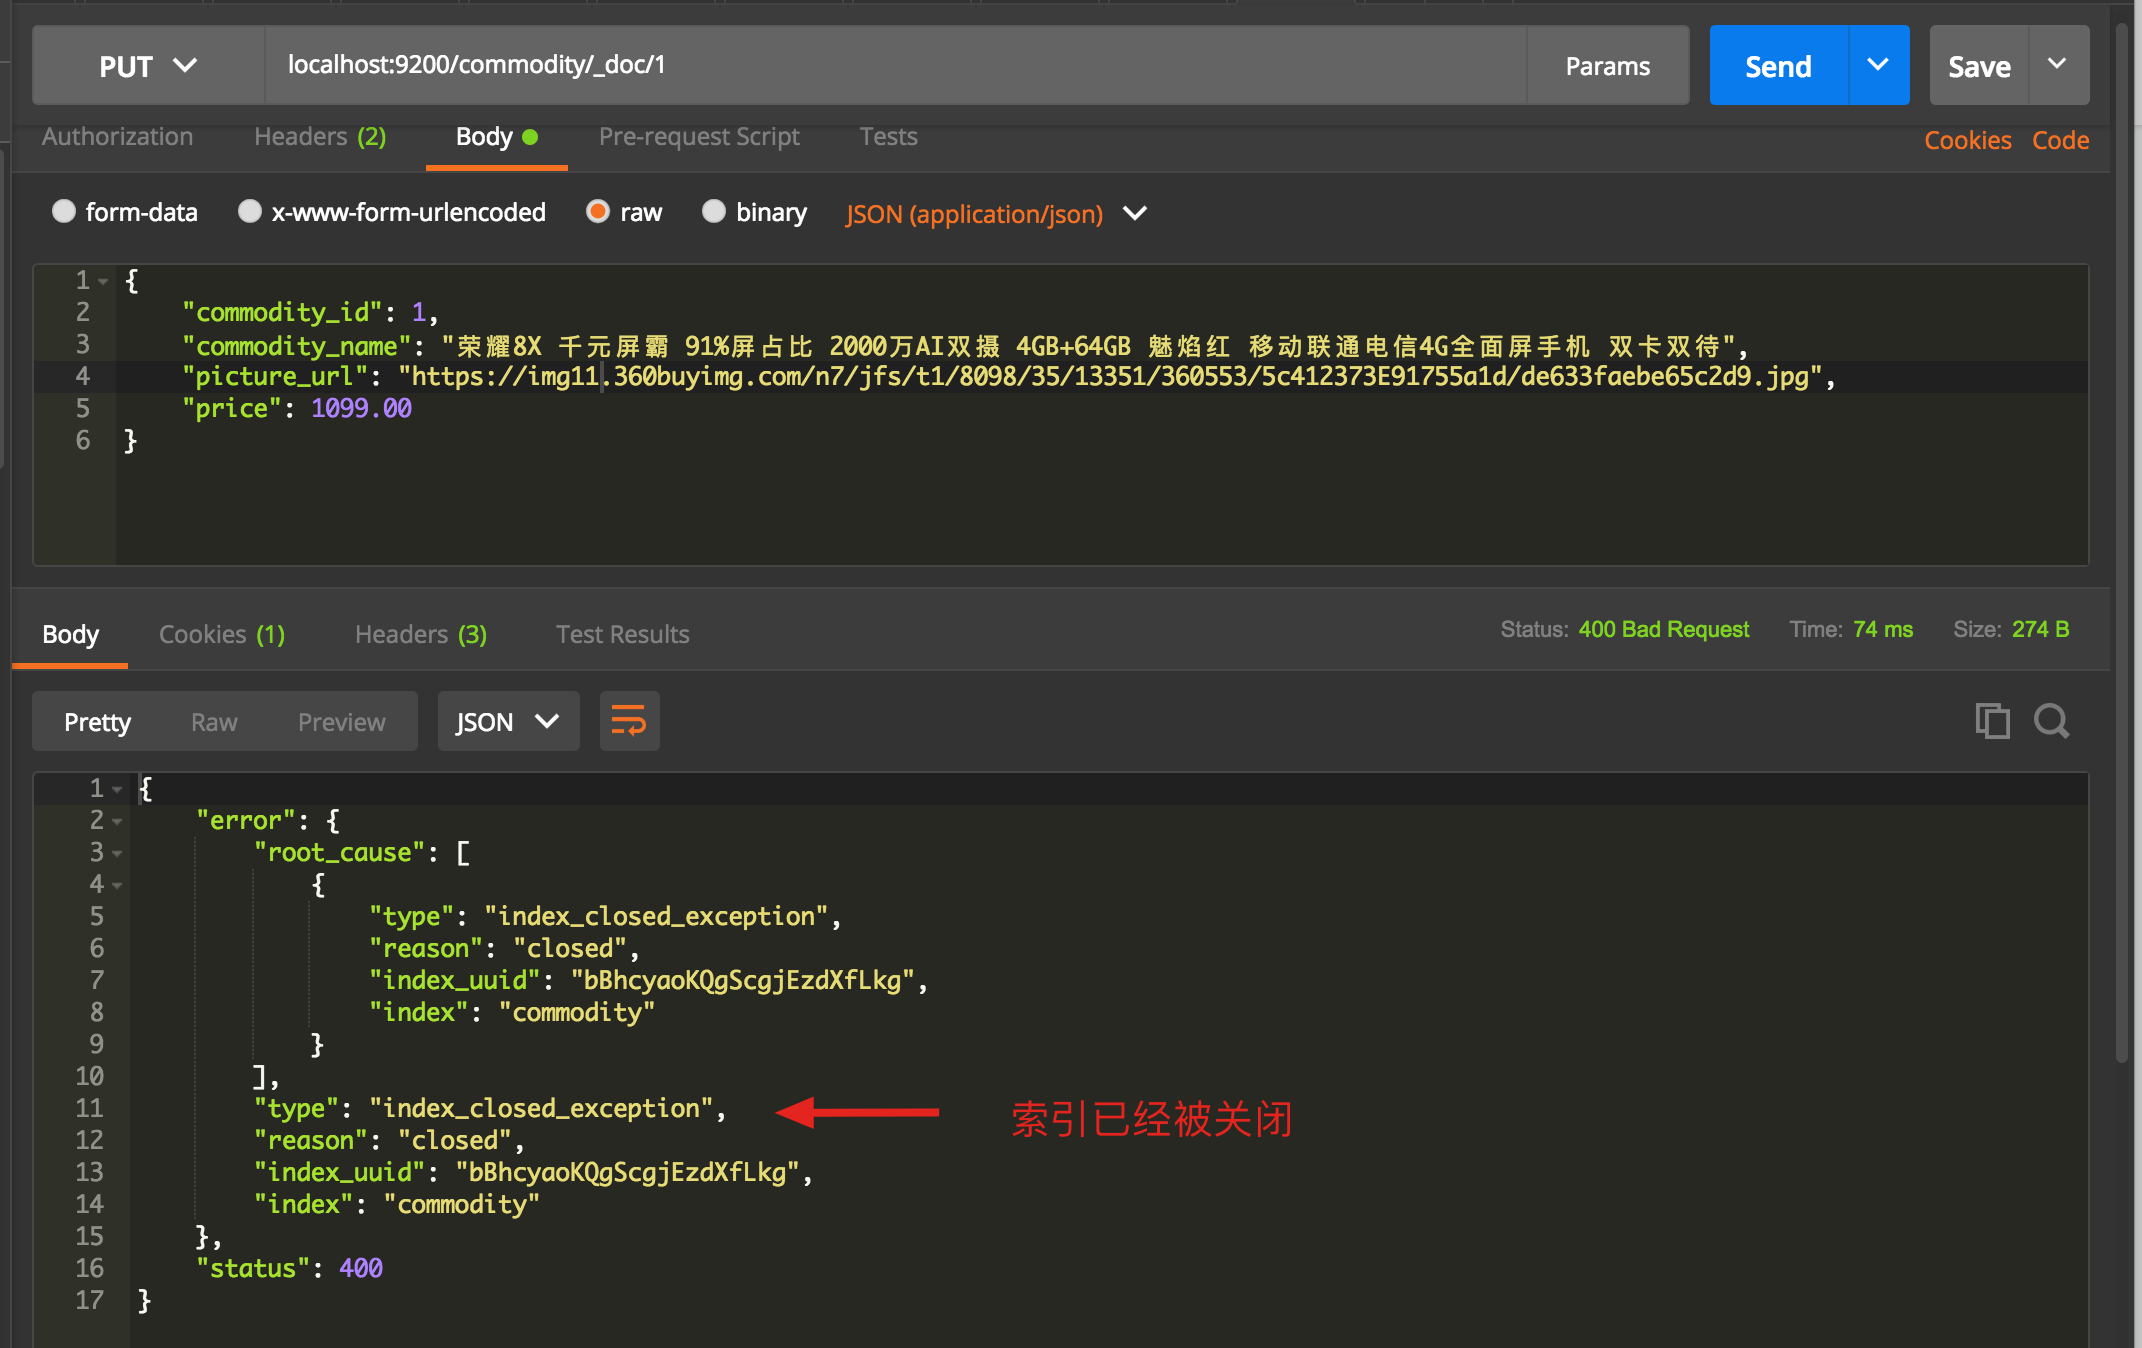Viewport: 2142px width, 1348px height.
Task: Click the "index_uuid" value on response line 7
Action: point(743,981)
